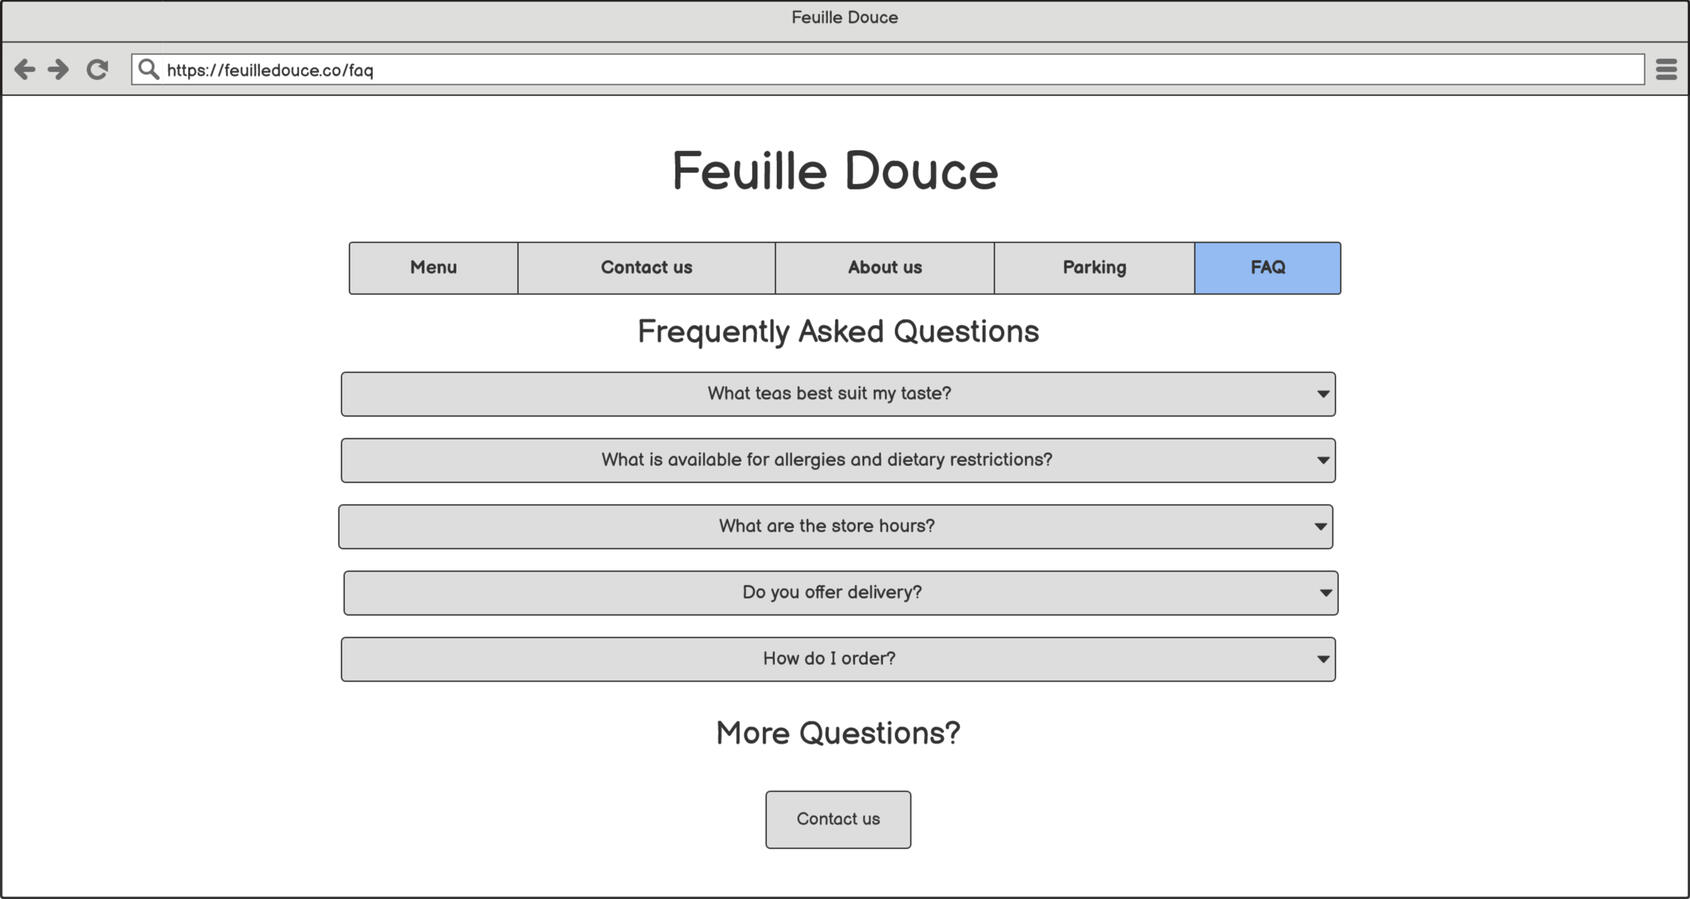Open the browser hamburger menu

[x=1666, y=69]
